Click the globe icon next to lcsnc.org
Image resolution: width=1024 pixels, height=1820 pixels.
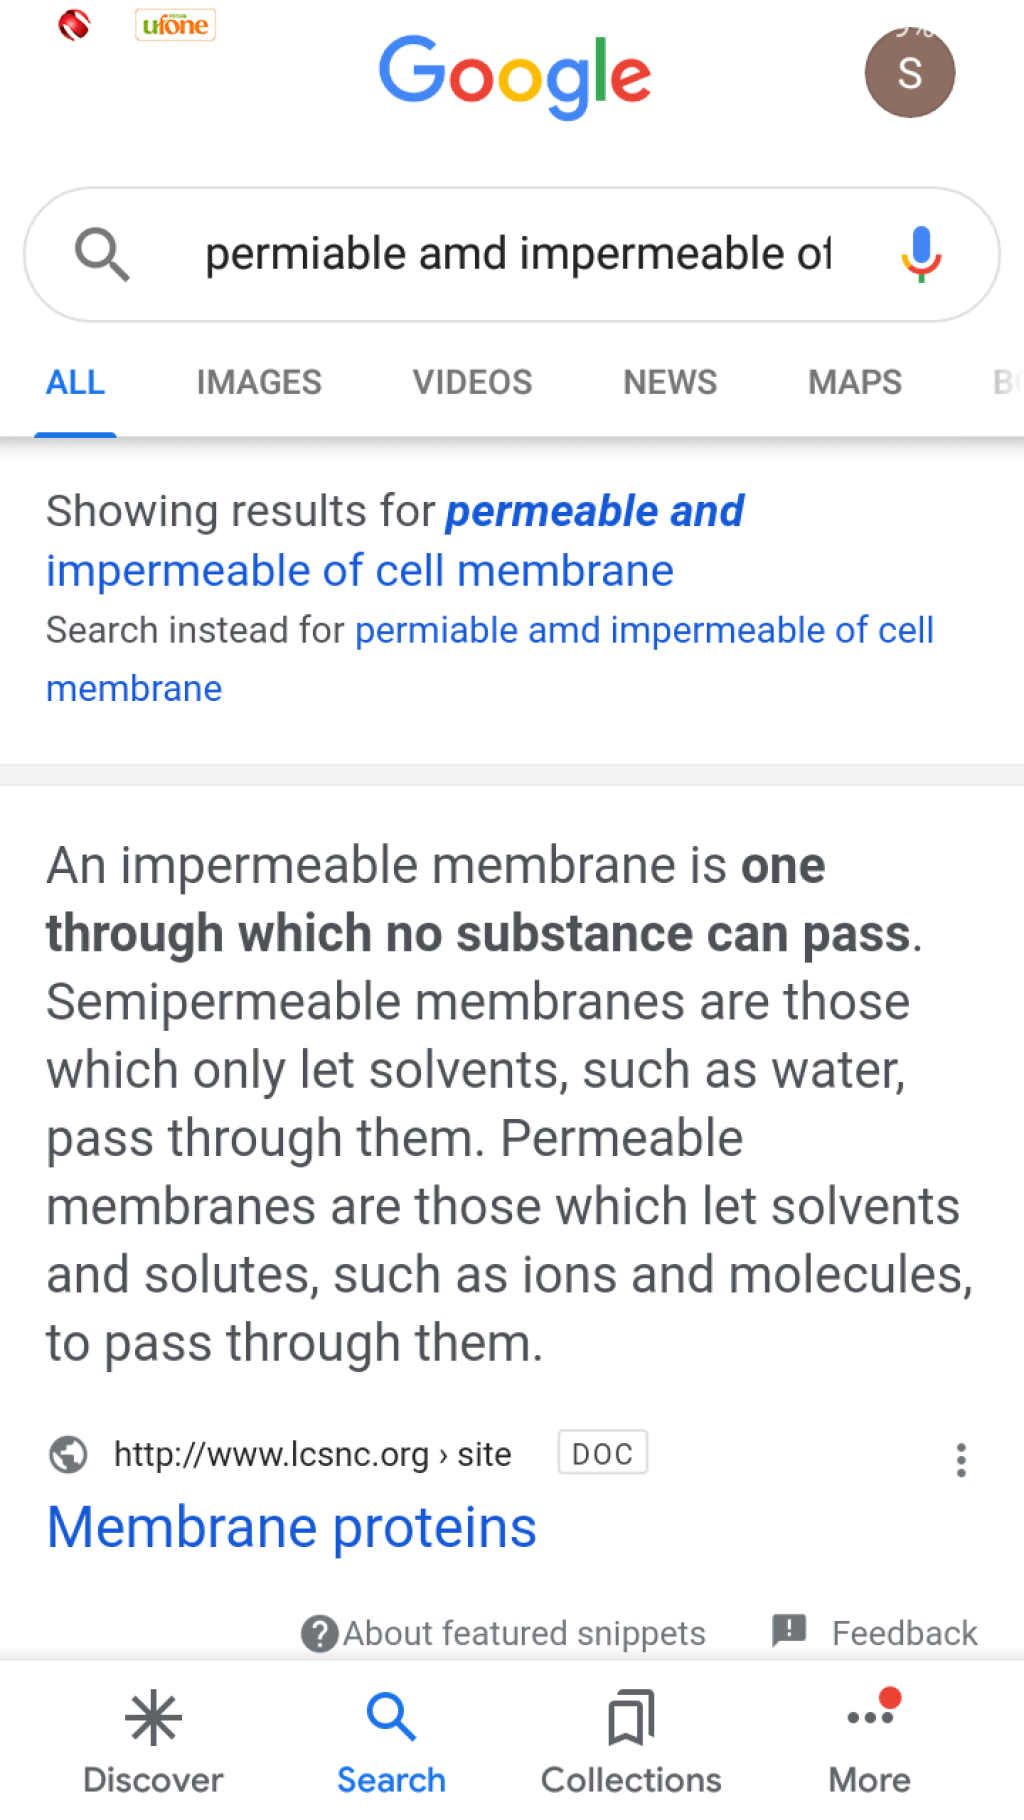click(x=68, y=1454)
